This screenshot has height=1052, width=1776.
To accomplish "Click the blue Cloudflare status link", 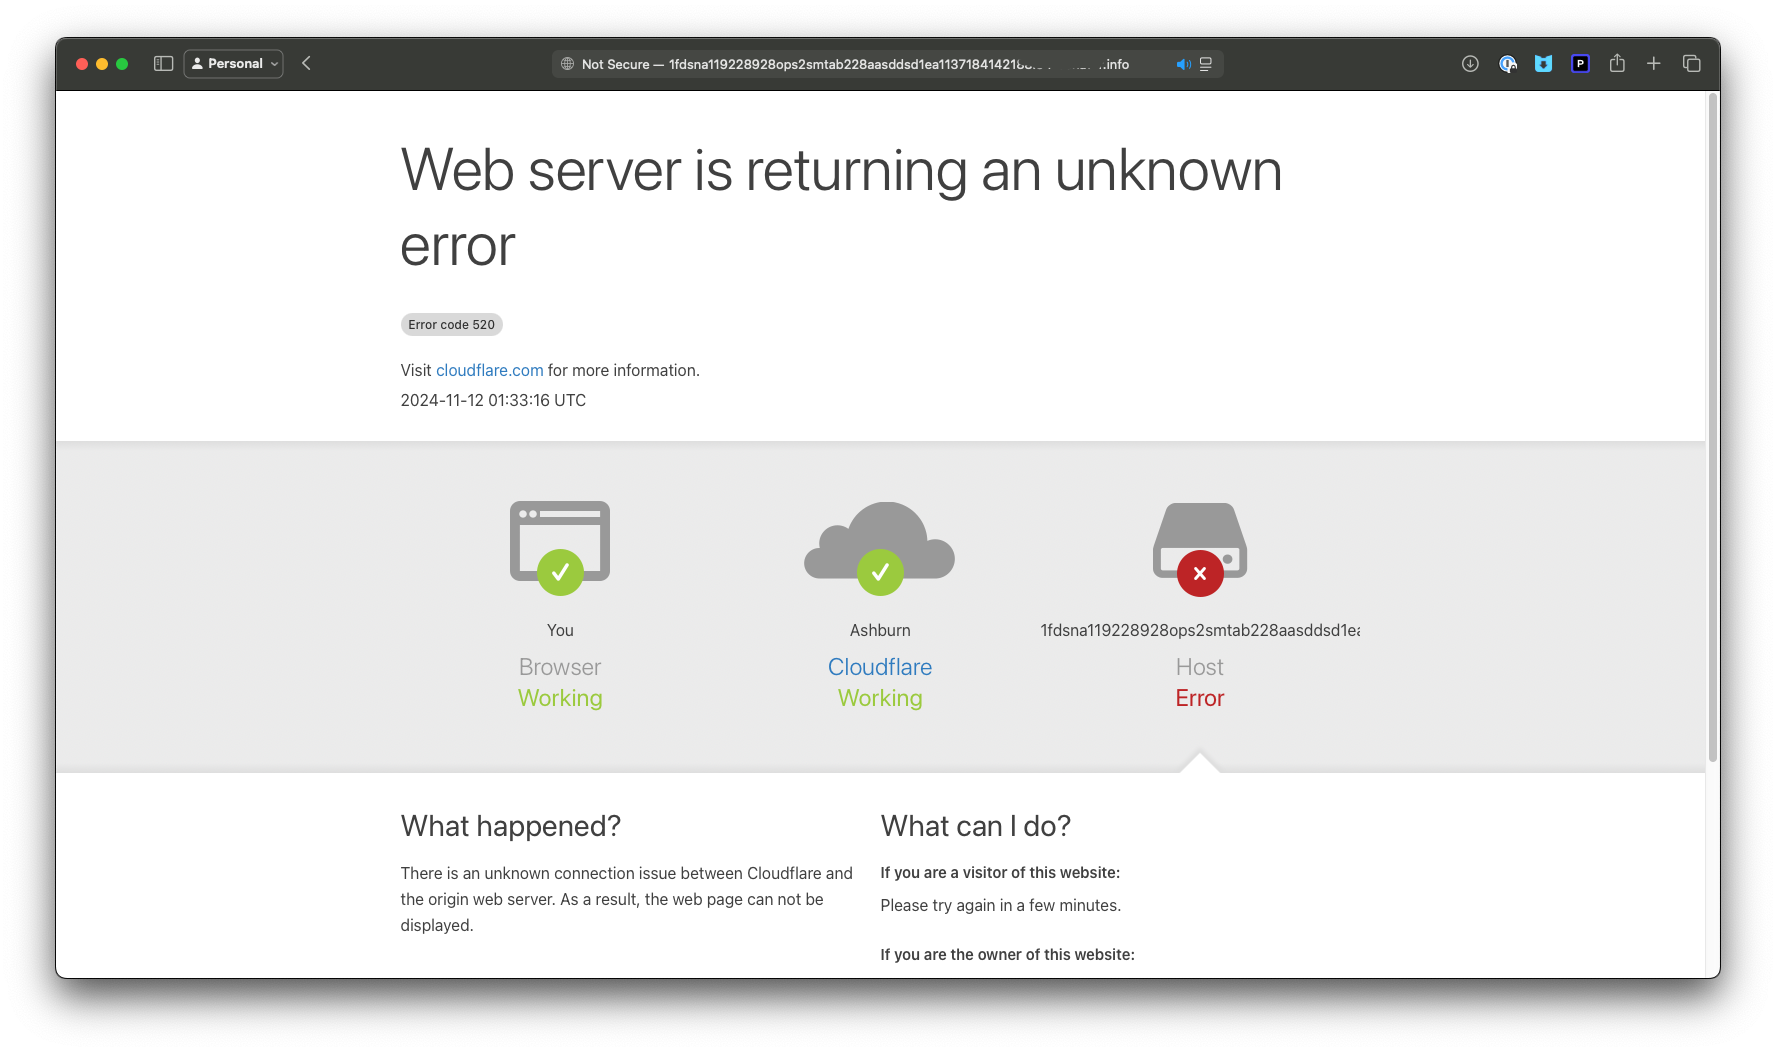I will [880, 667].
